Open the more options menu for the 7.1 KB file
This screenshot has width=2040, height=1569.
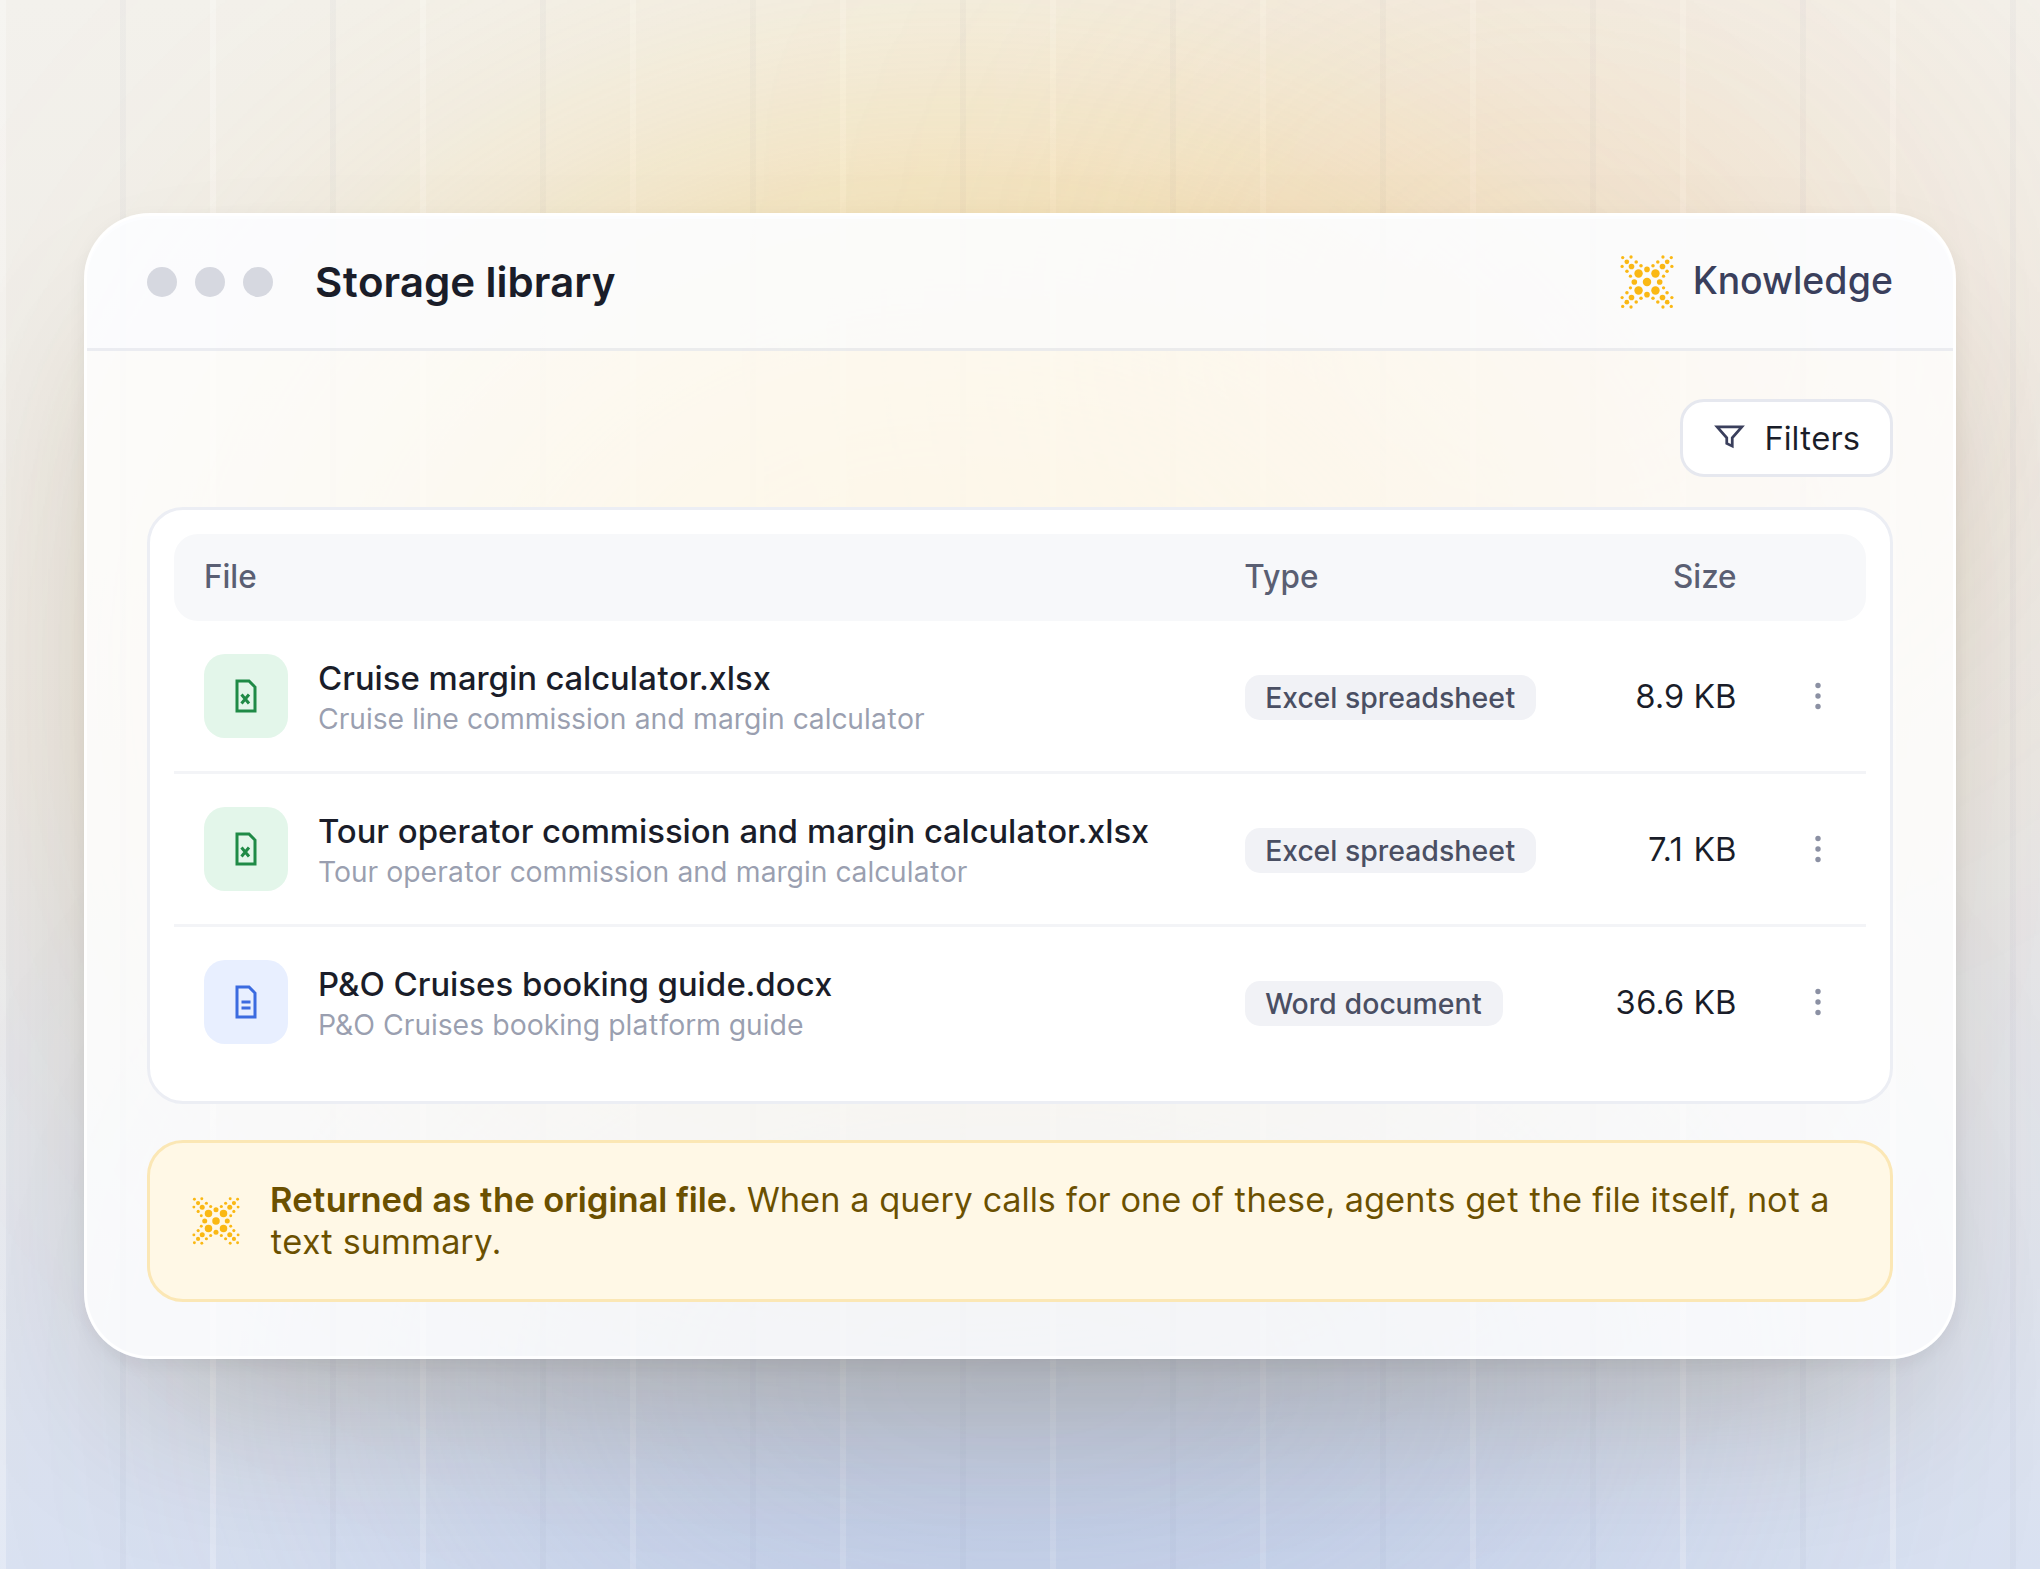[1818, 849]
